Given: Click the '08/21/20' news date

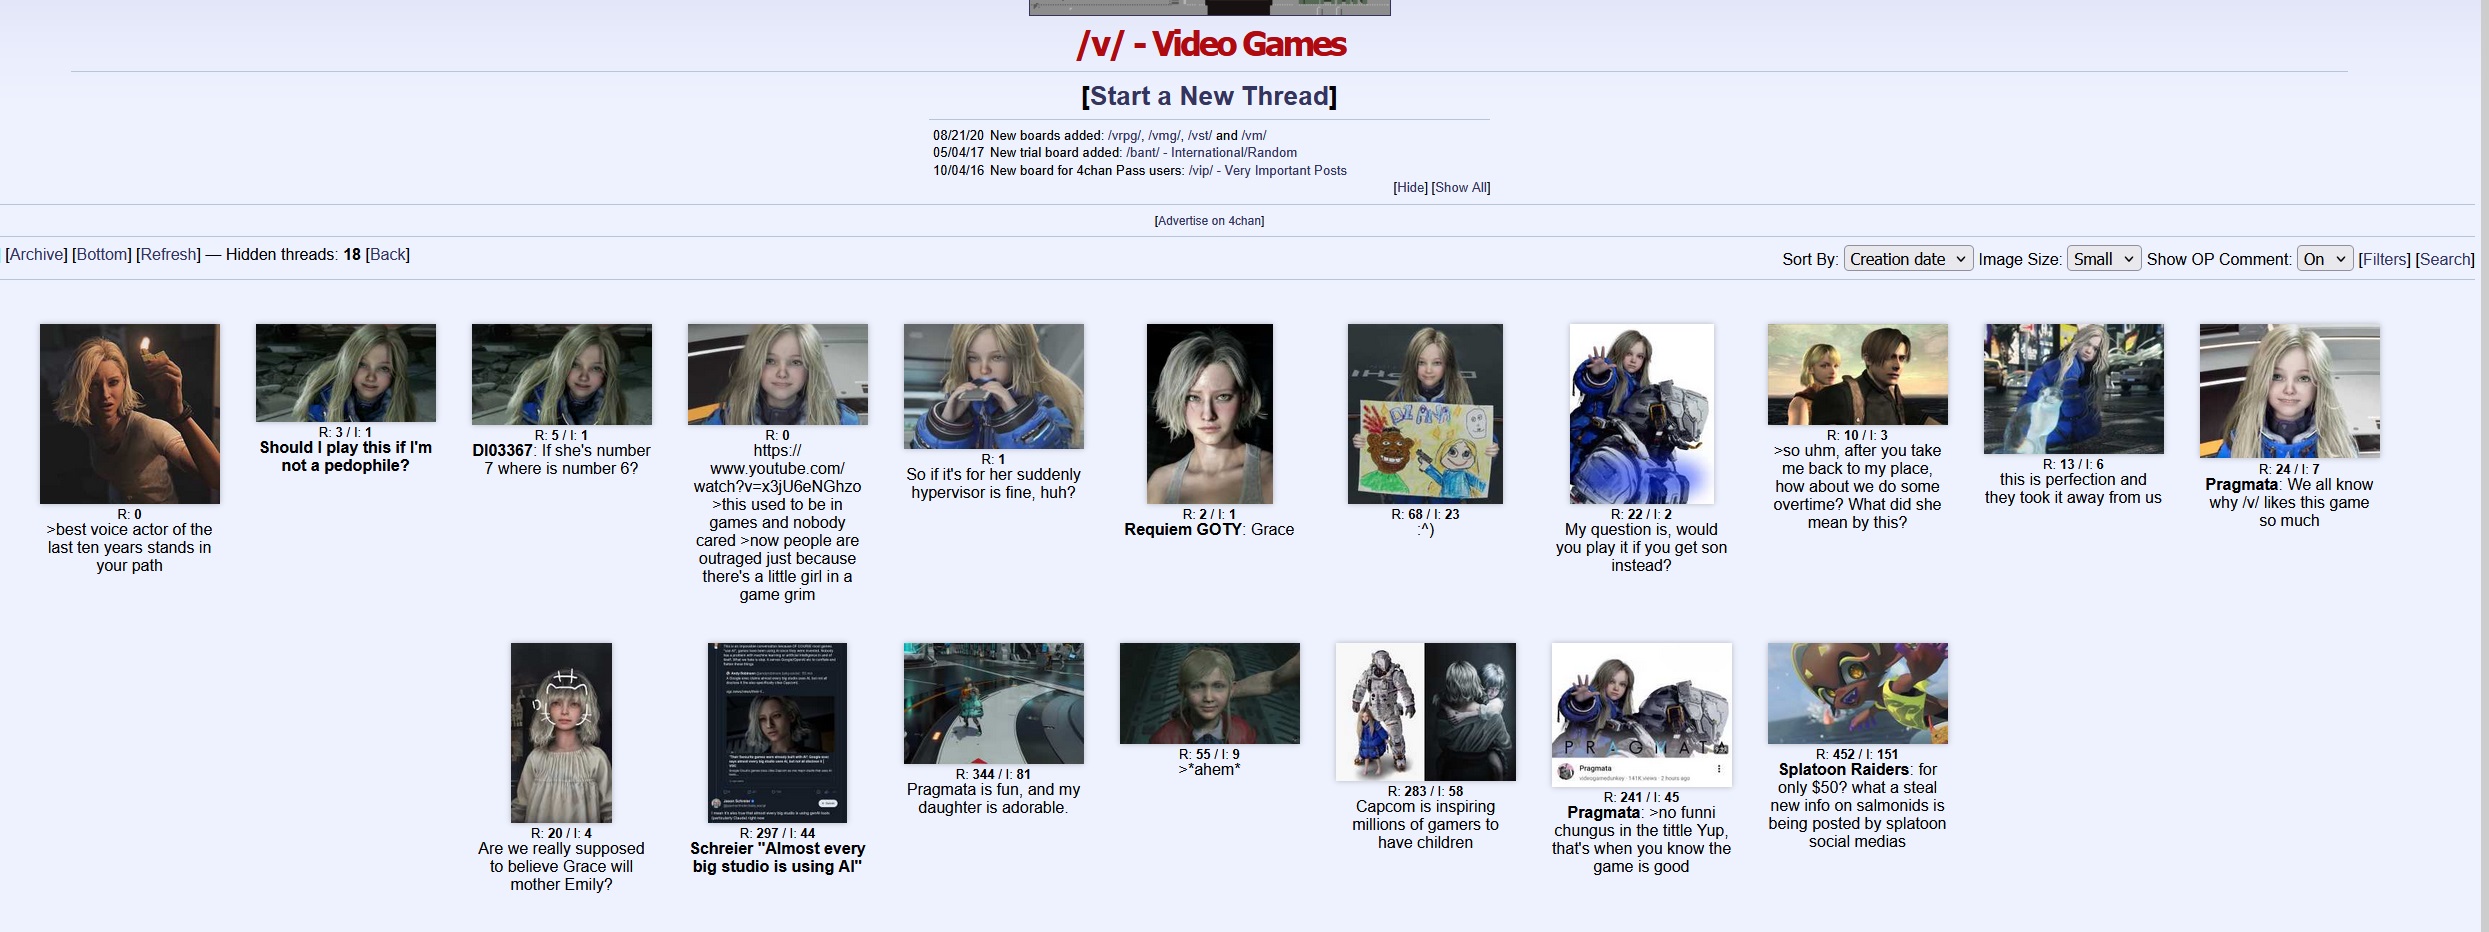Looking at the screenshot, I should click(x=958, y=135).
